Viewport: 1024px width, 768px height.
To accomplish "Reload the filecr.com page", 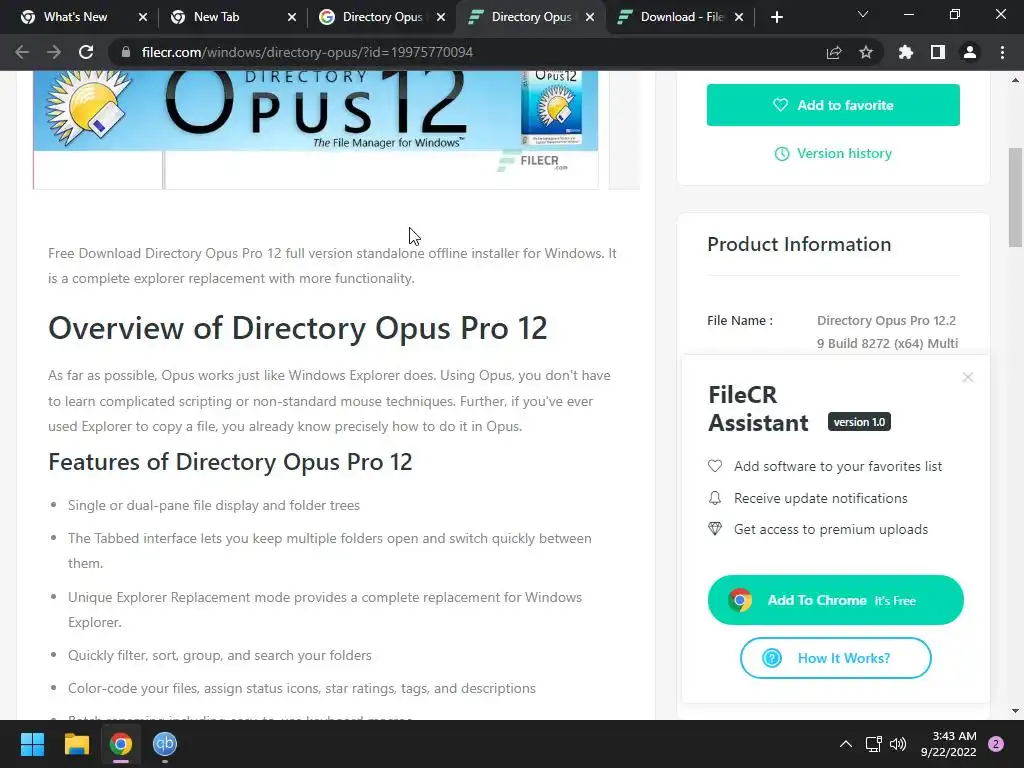I will [x=86, y=52].
